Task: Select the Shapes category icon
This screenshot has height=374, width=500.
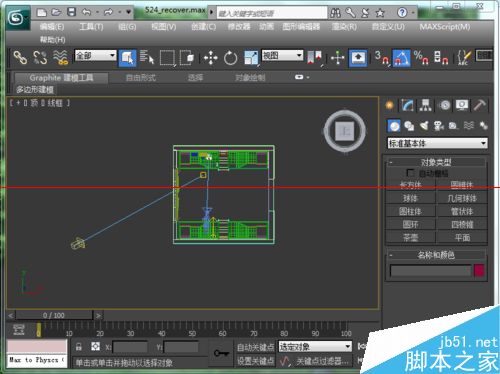Action: [x=409, y=126]
